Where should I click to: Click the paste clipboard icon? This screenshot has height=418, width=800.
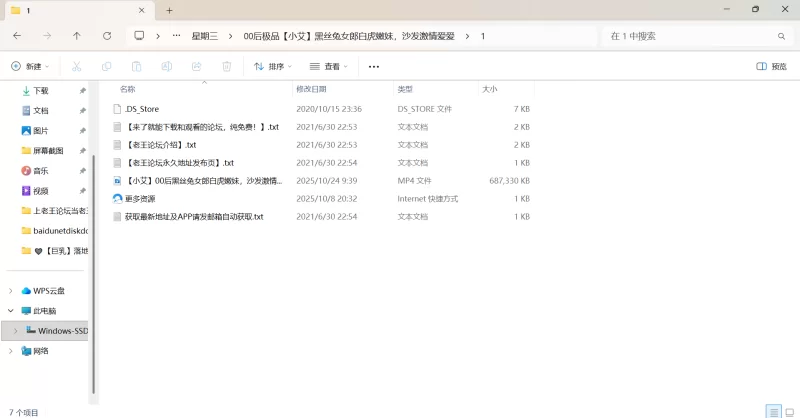[x=136, y=66]
